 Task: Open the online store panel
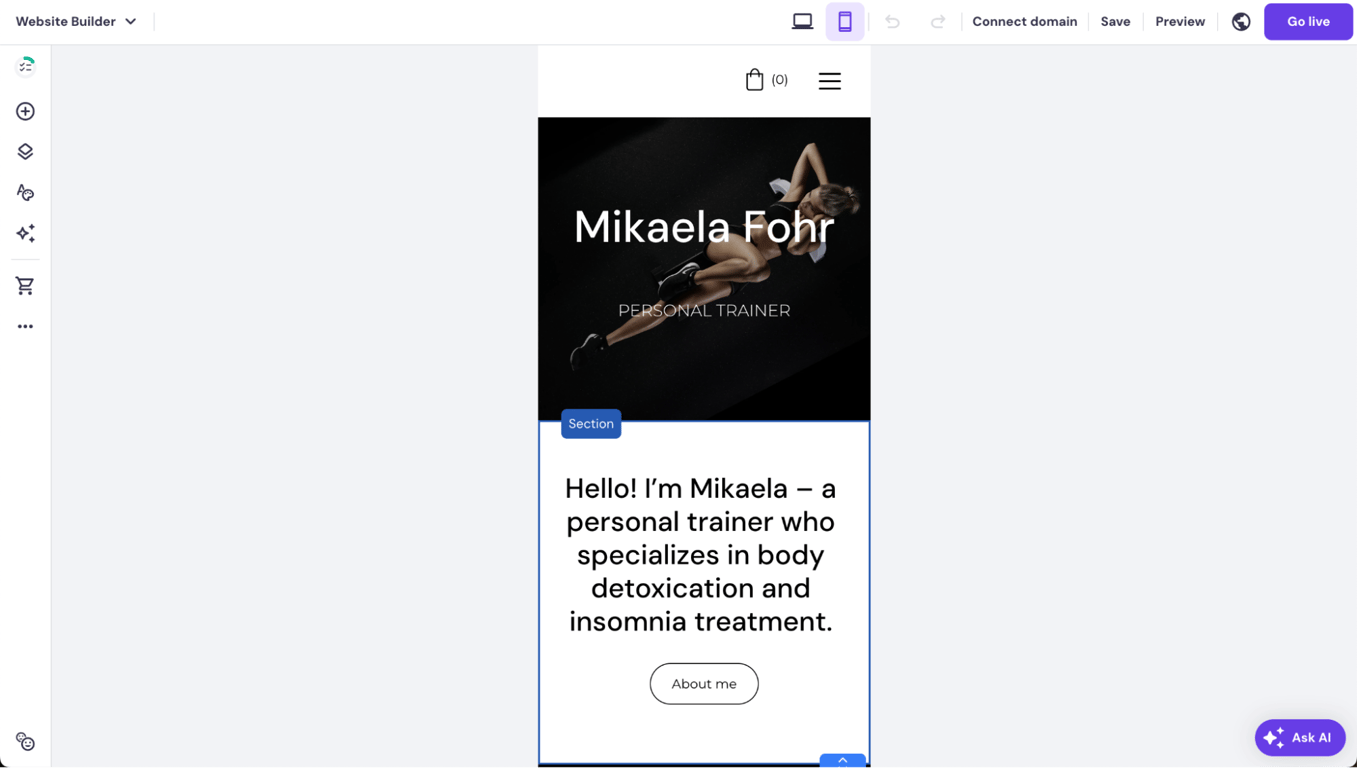click(x=25, y=285)
